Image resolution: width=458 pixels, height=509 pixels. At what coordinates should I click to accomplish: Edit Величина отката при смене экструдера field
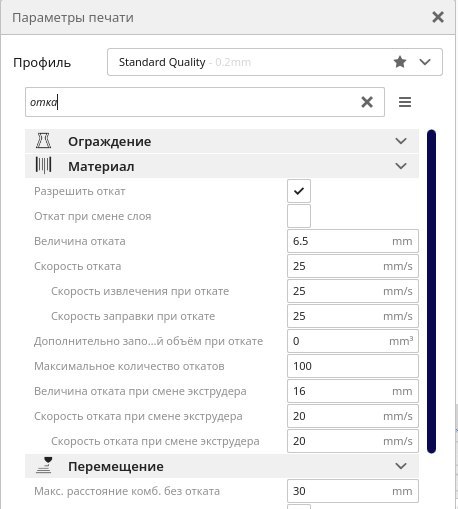[353, 391]
